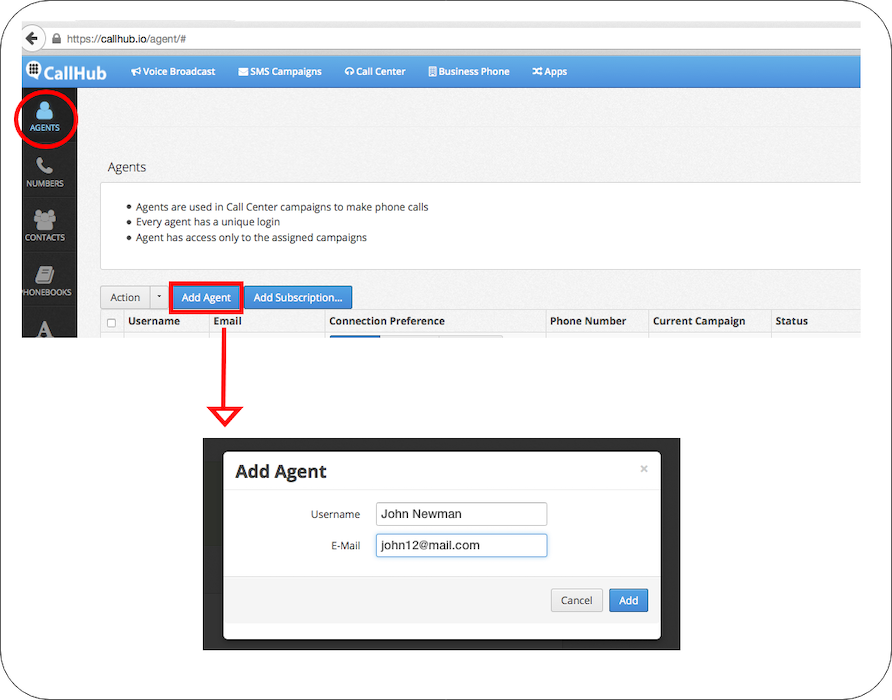Click Cancel in Add Agent dialog

point(576,600)
